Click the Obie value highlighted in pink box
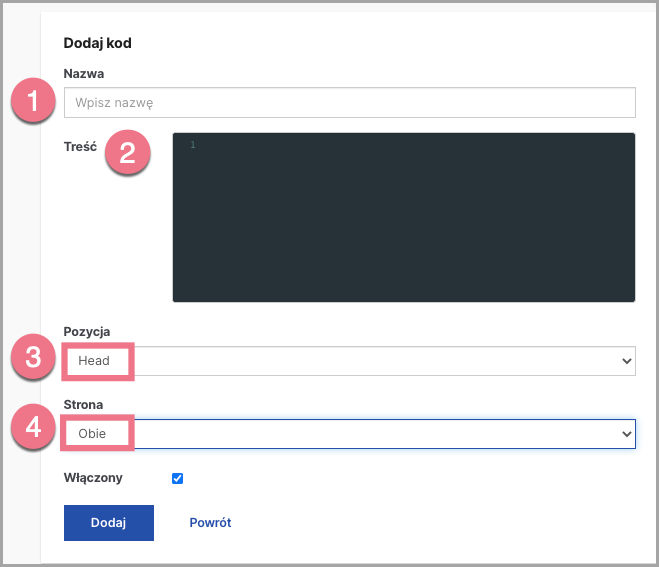 point(92,433)
